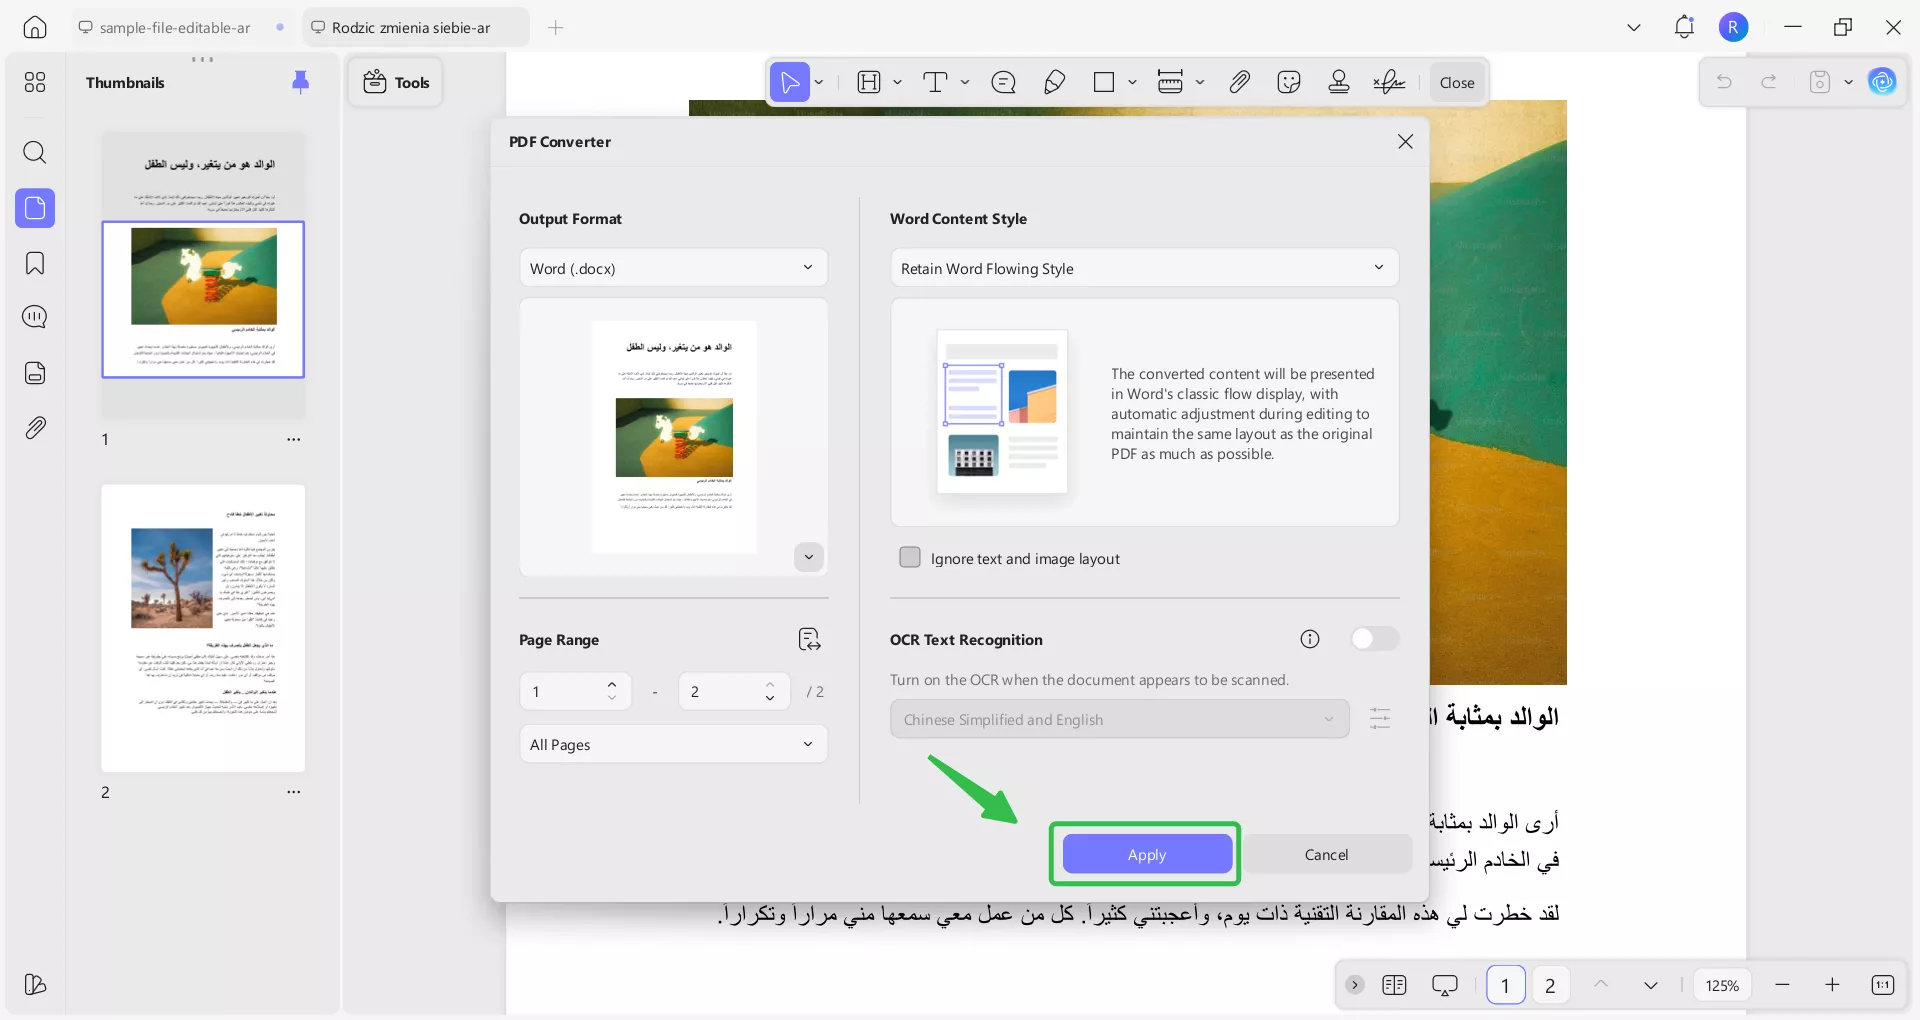Attach a file using the paperclip toolbar icon
This screenshot has height=1020, width=1920.
pyautogui.click(x=1239, y=82)
